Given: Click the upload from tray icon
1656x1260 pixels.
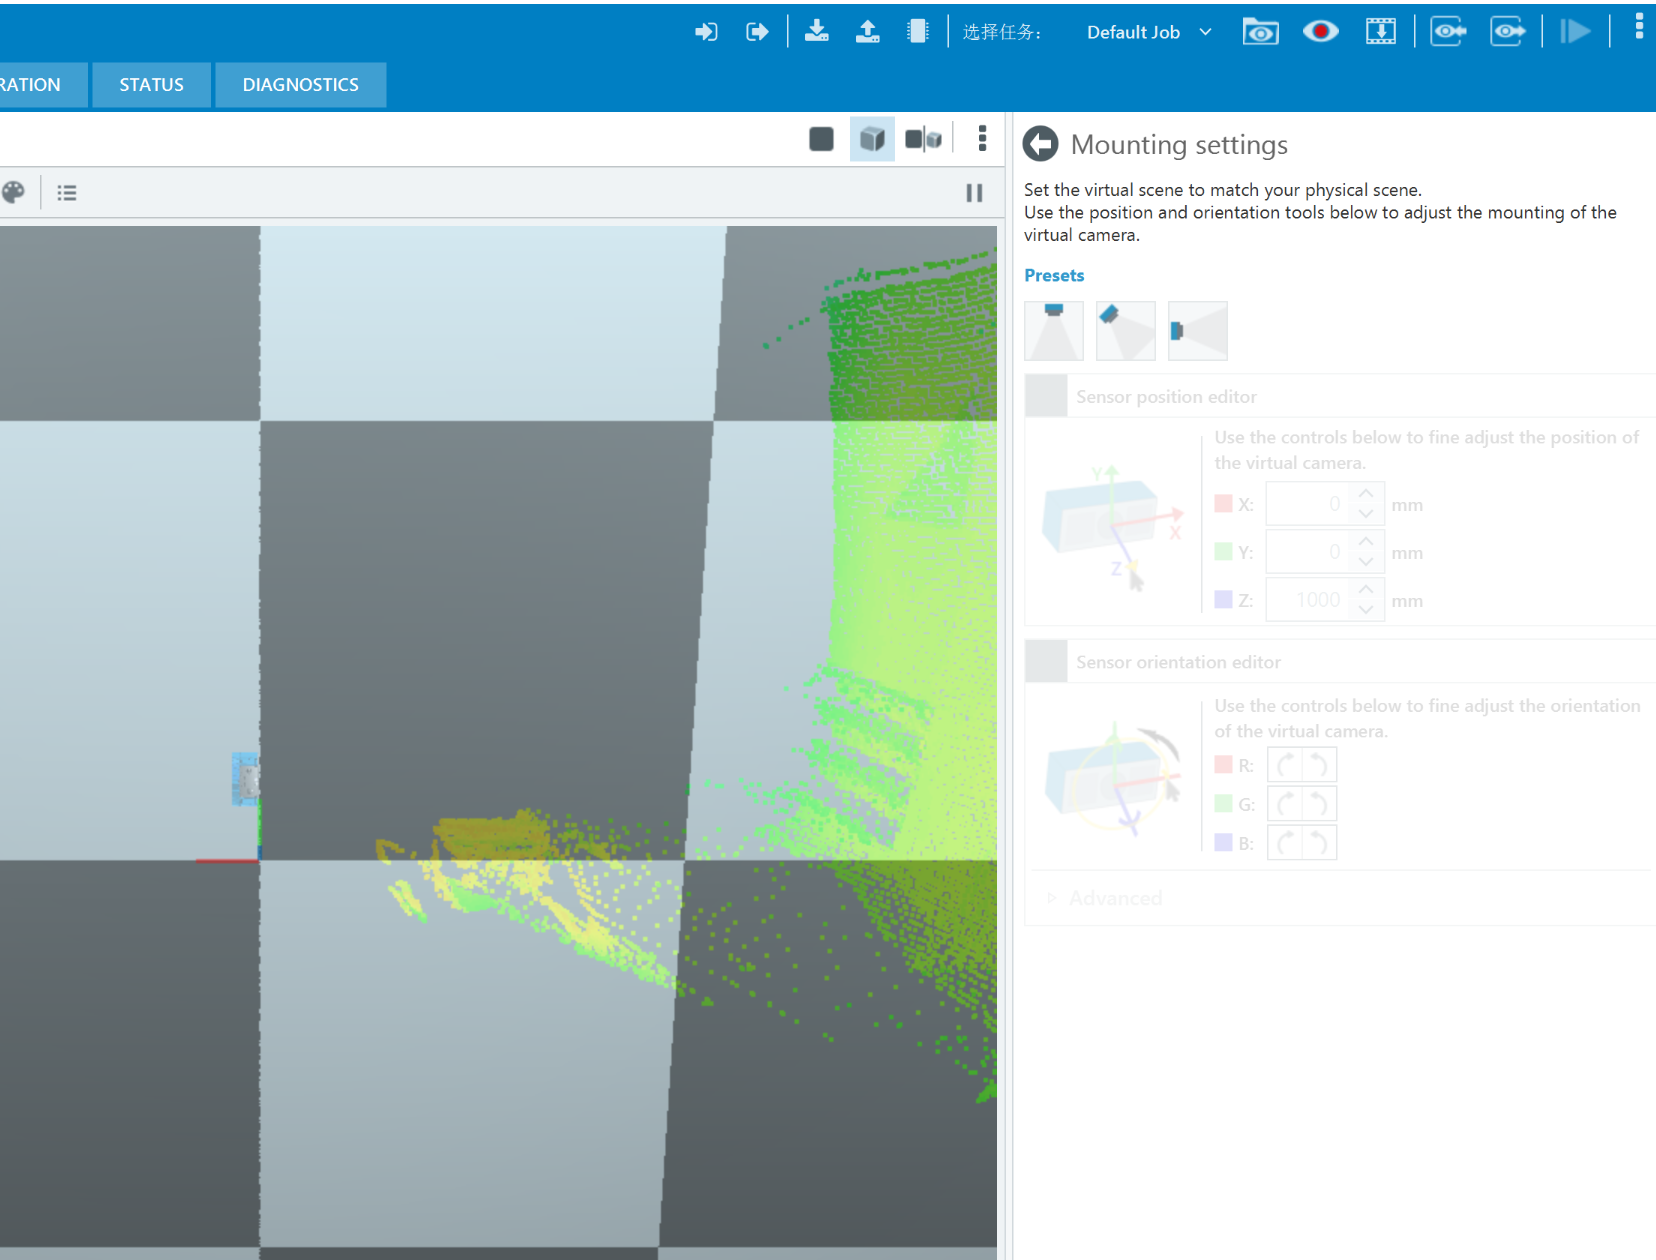Looking at the screenshot, I should pyautogui.click(x=868, y=31).
